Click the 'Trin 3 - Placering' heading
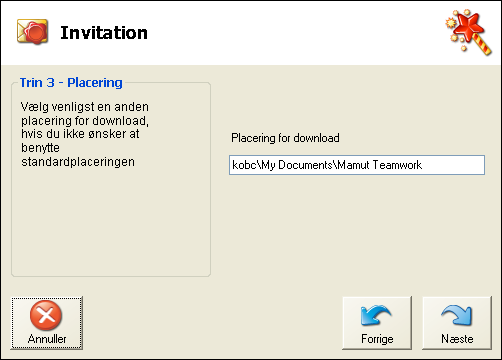Image resolution: width=502 pixels, height=360 pixels. 71,83
